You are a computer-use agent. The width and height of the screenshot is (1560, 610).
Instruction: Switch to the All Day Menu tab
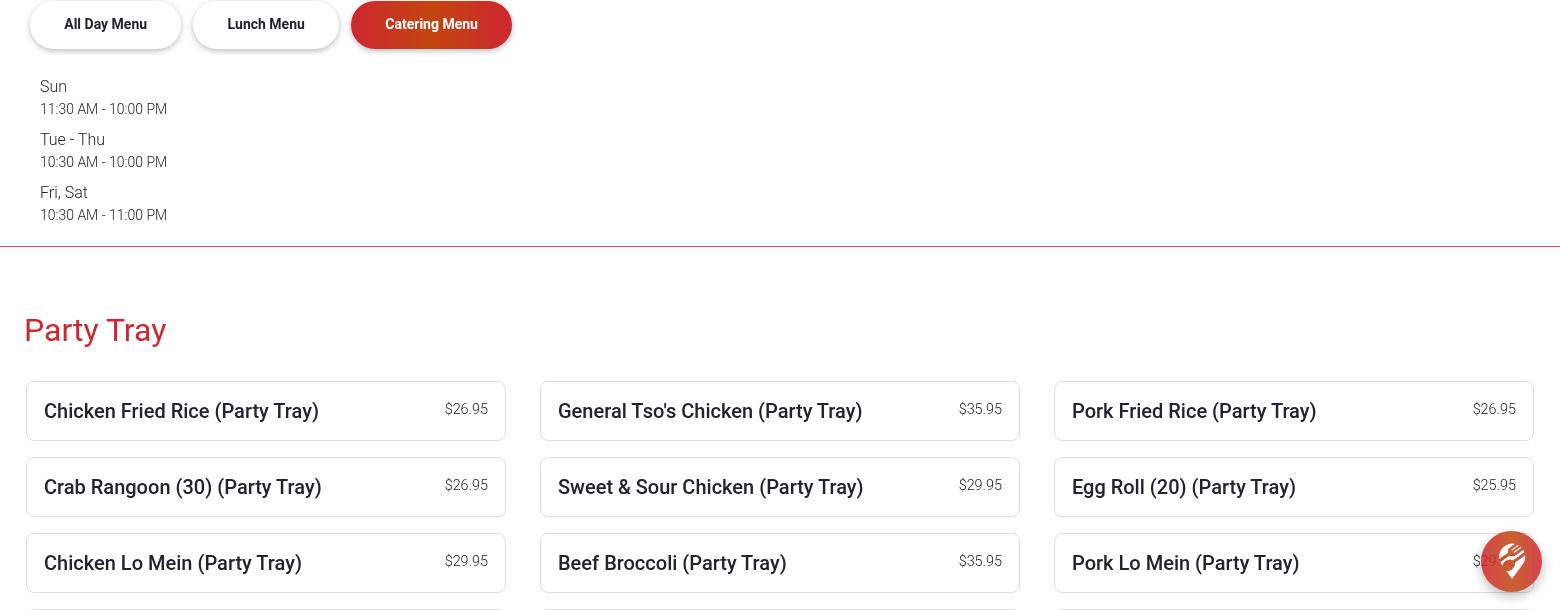tap(105, 24)
